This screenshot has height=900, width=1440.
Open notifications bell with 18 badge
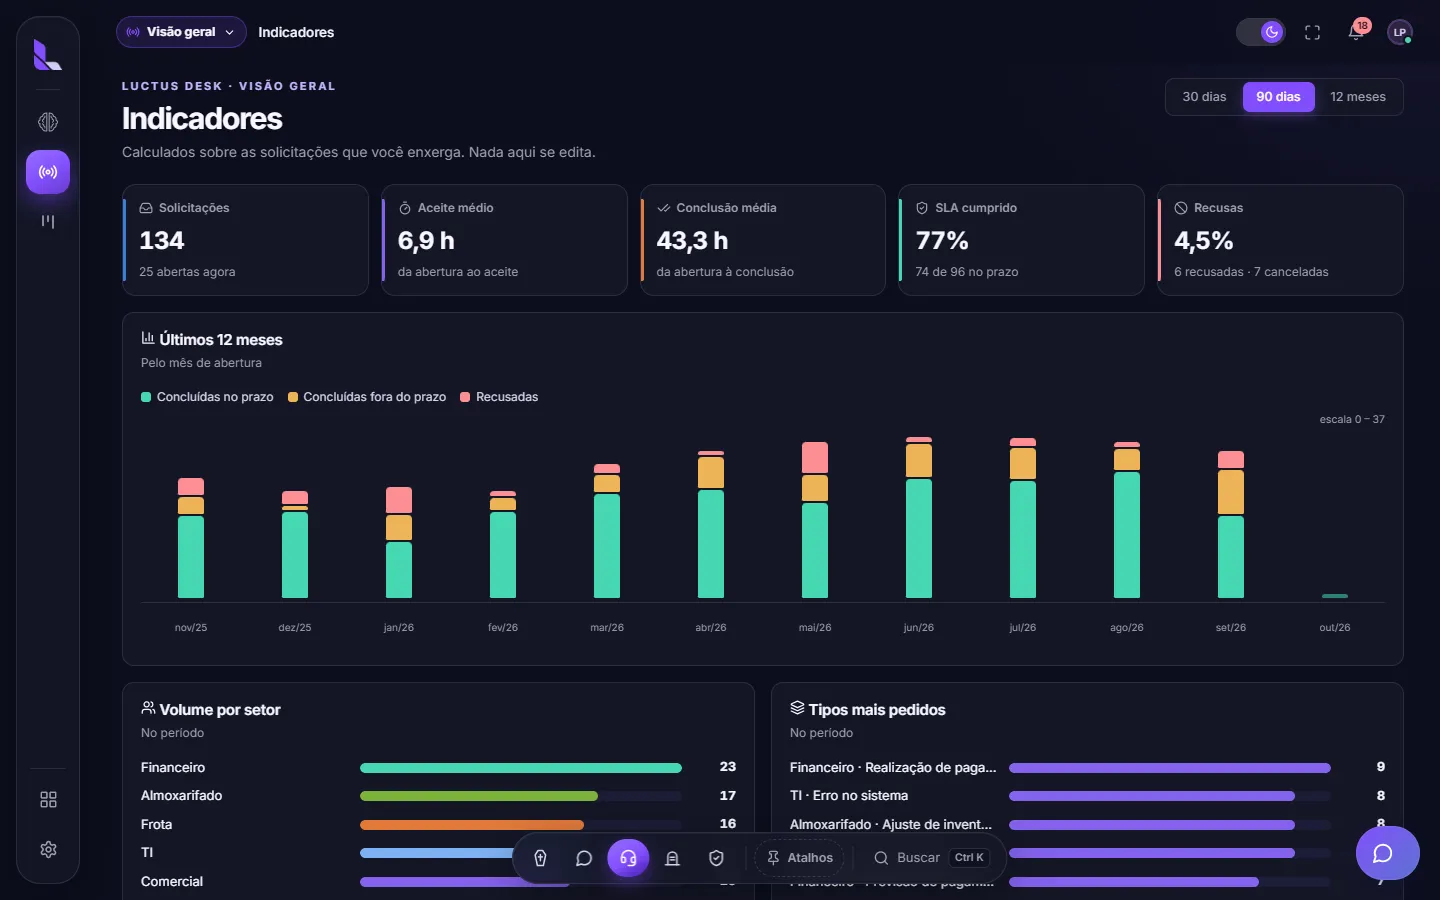[x=1357, y=32]
